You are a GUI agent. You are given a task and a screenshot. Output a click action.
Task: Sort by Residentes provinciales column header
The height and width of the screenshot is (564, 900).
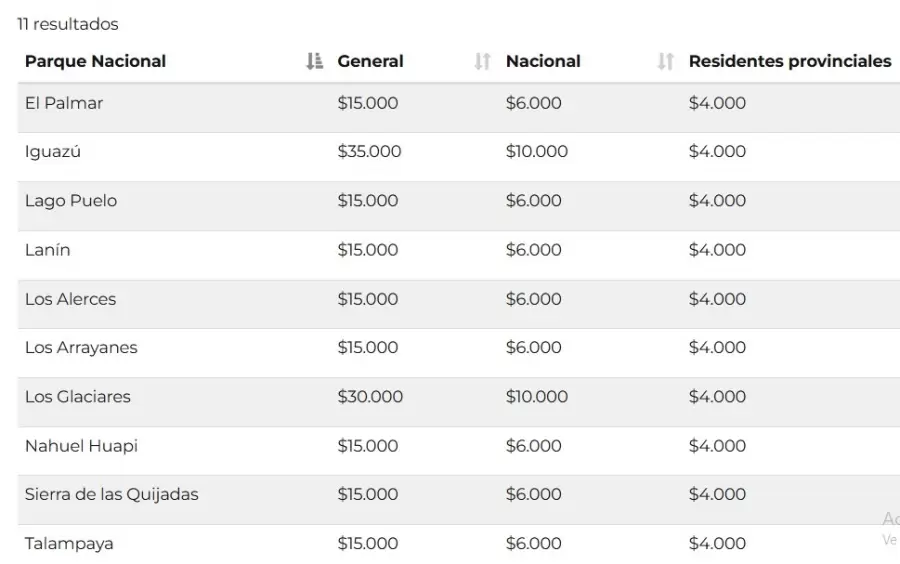[789, 61]
